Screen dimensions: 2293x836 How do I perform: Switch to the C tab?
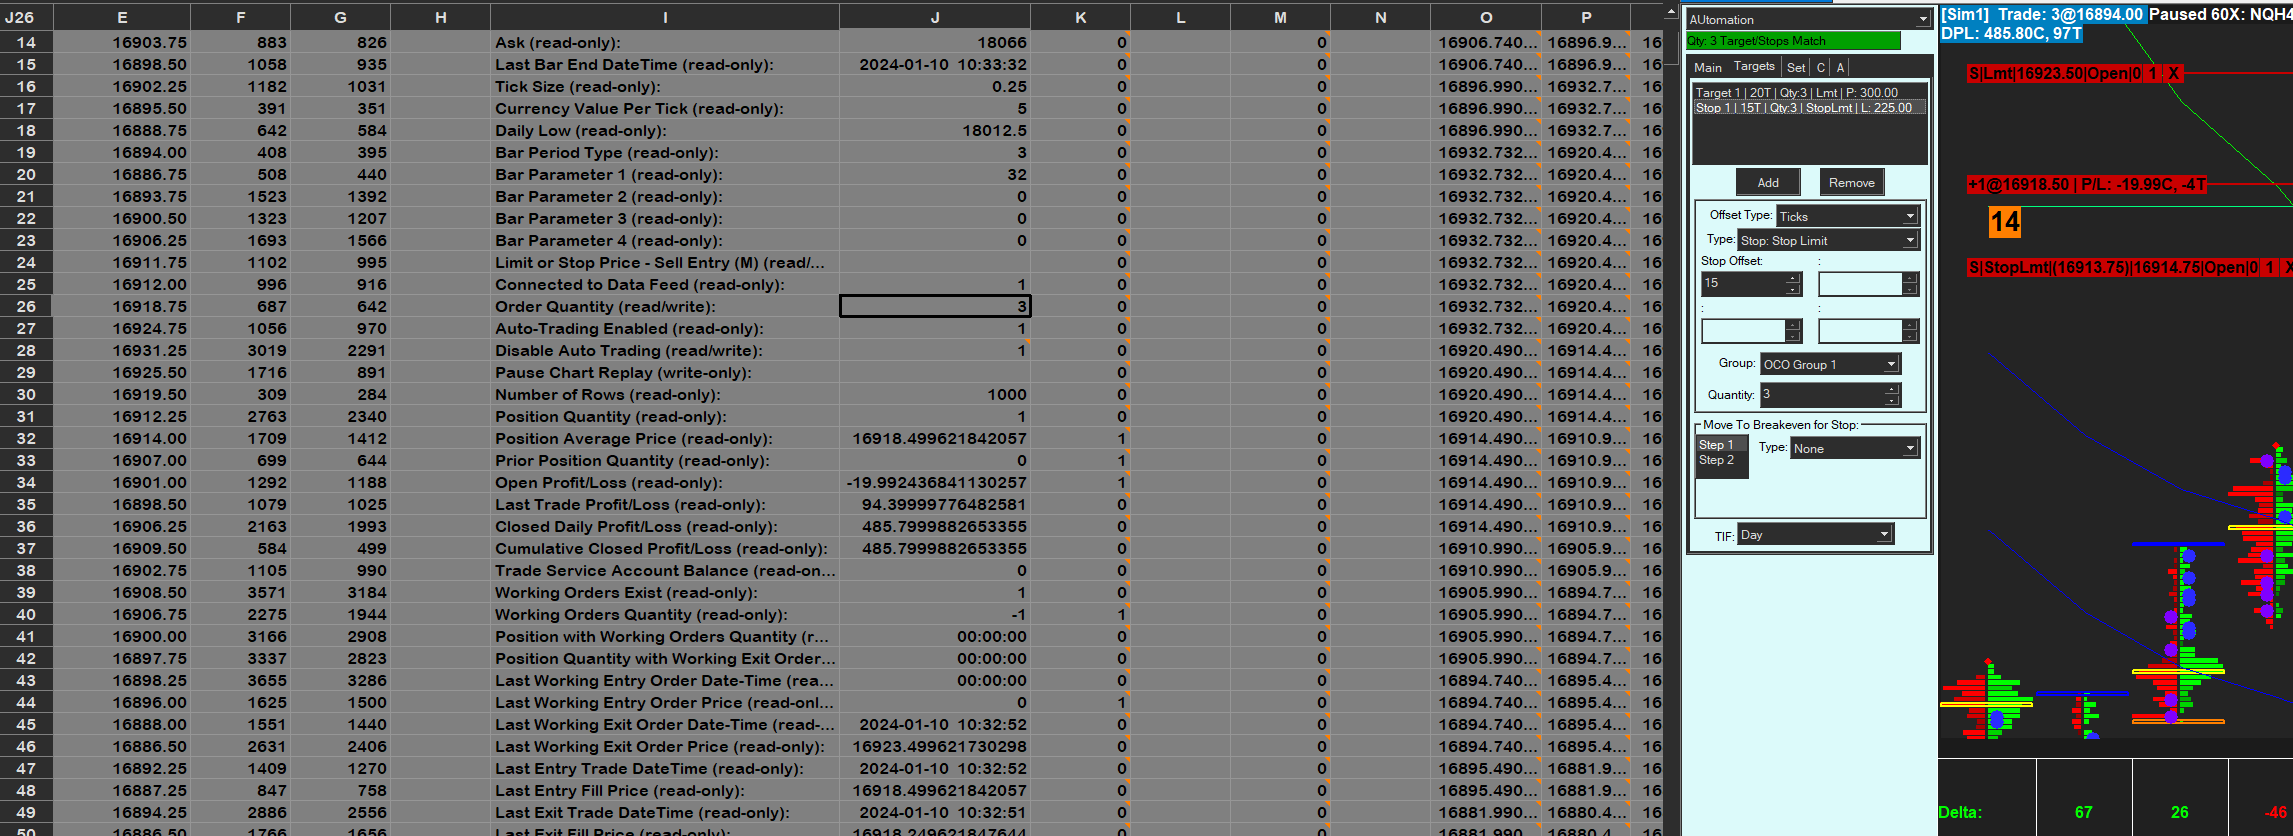(1821, 67)
